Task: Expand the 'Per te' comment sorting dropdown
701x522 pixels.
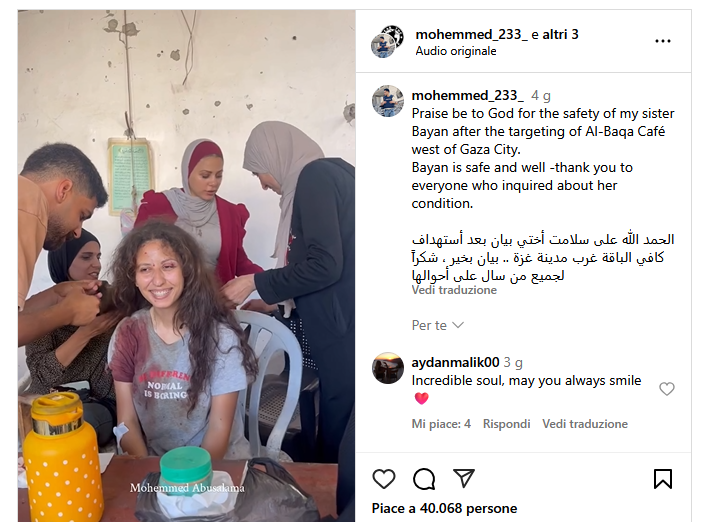Action: 438,325
